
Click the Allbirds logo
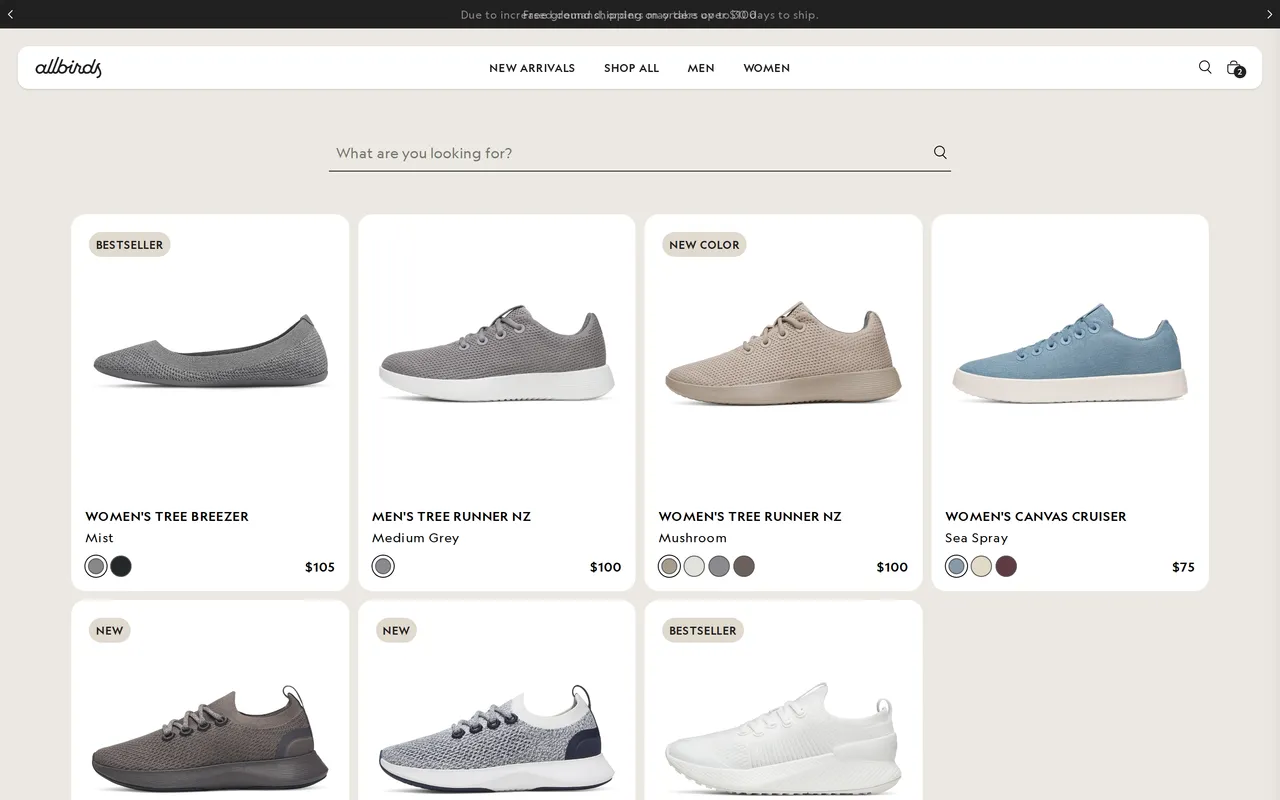tap(68, 68)
